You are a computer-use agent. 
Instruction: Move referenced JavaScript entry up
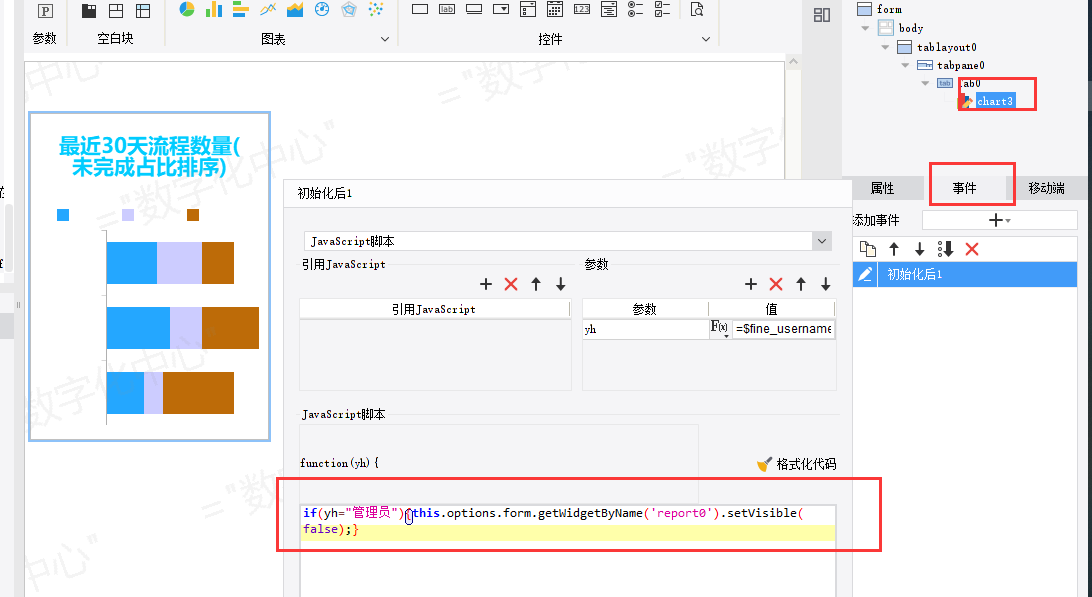[536, 284]
